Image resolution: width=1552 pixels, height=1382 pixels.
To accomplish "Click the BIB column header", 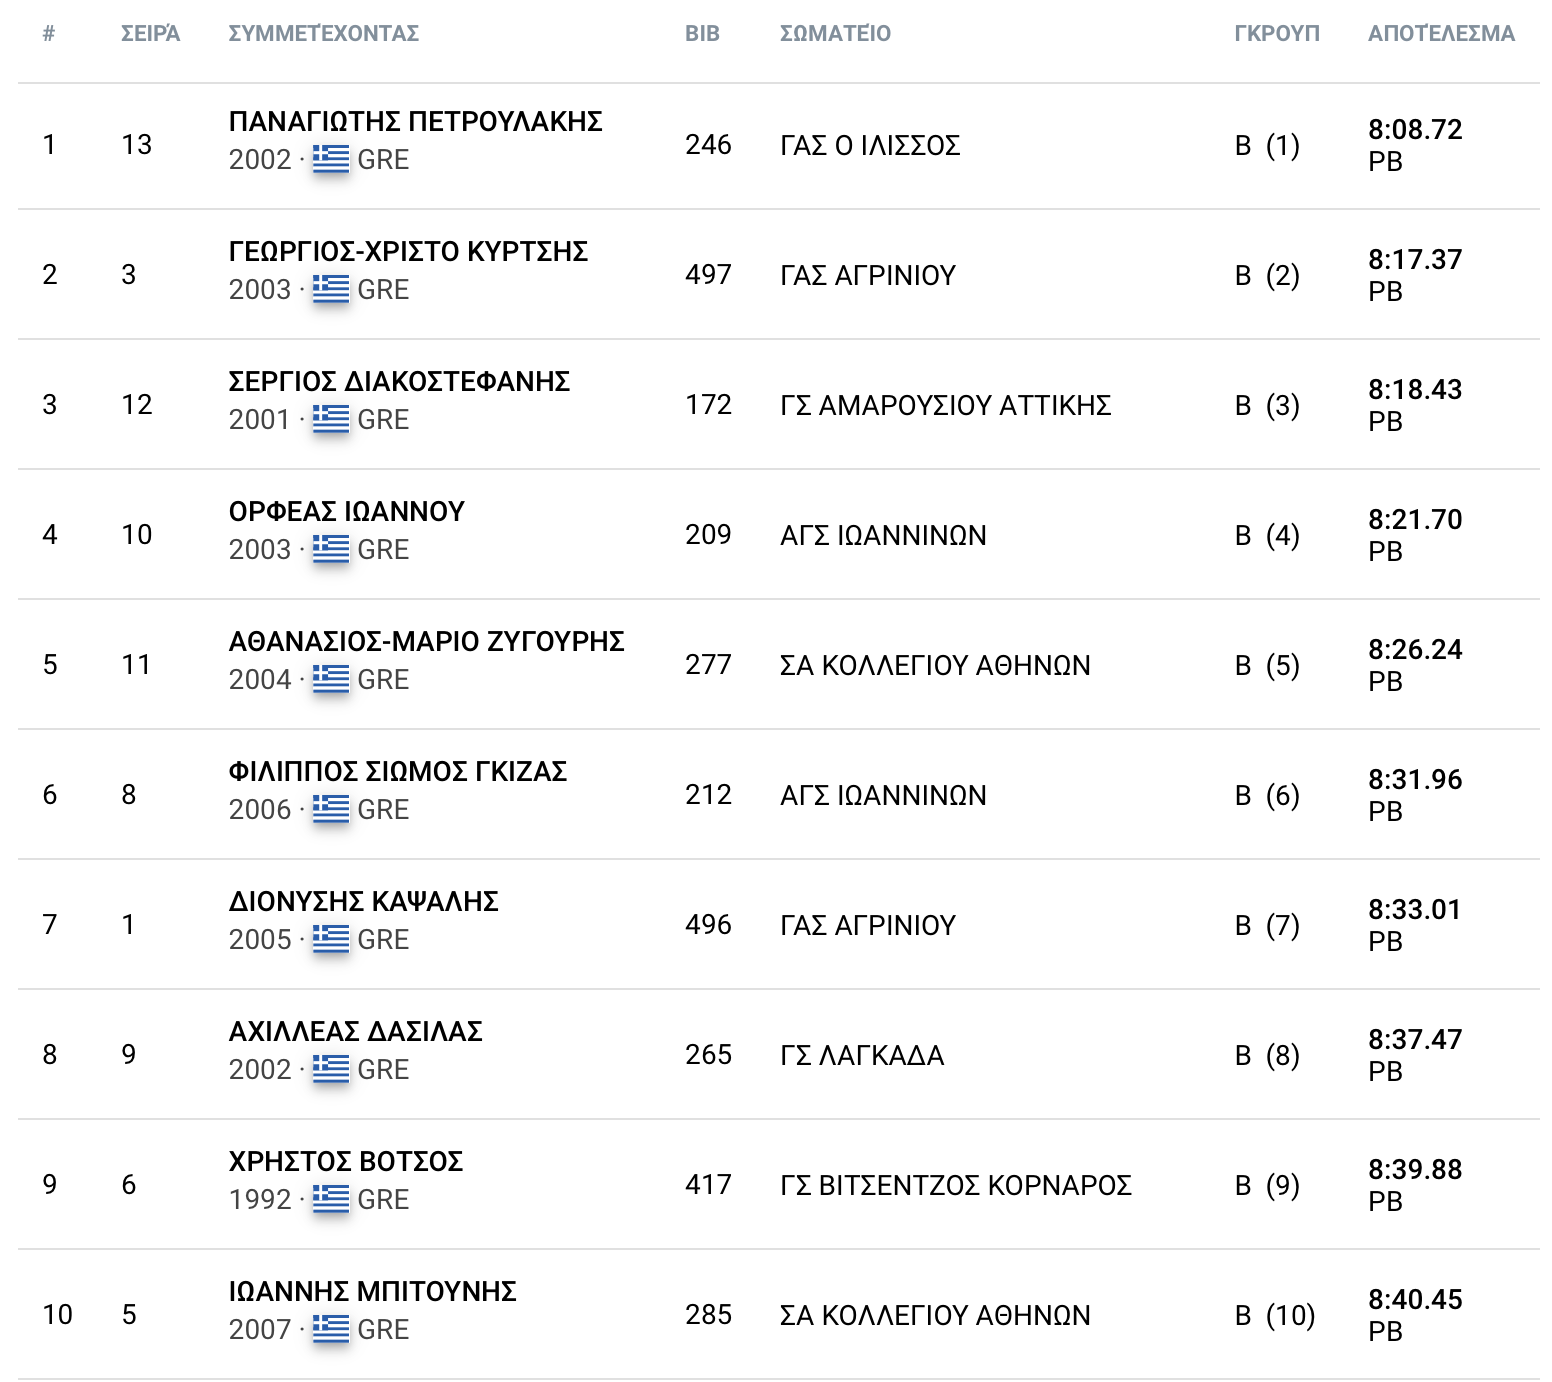I will point(702,34).
